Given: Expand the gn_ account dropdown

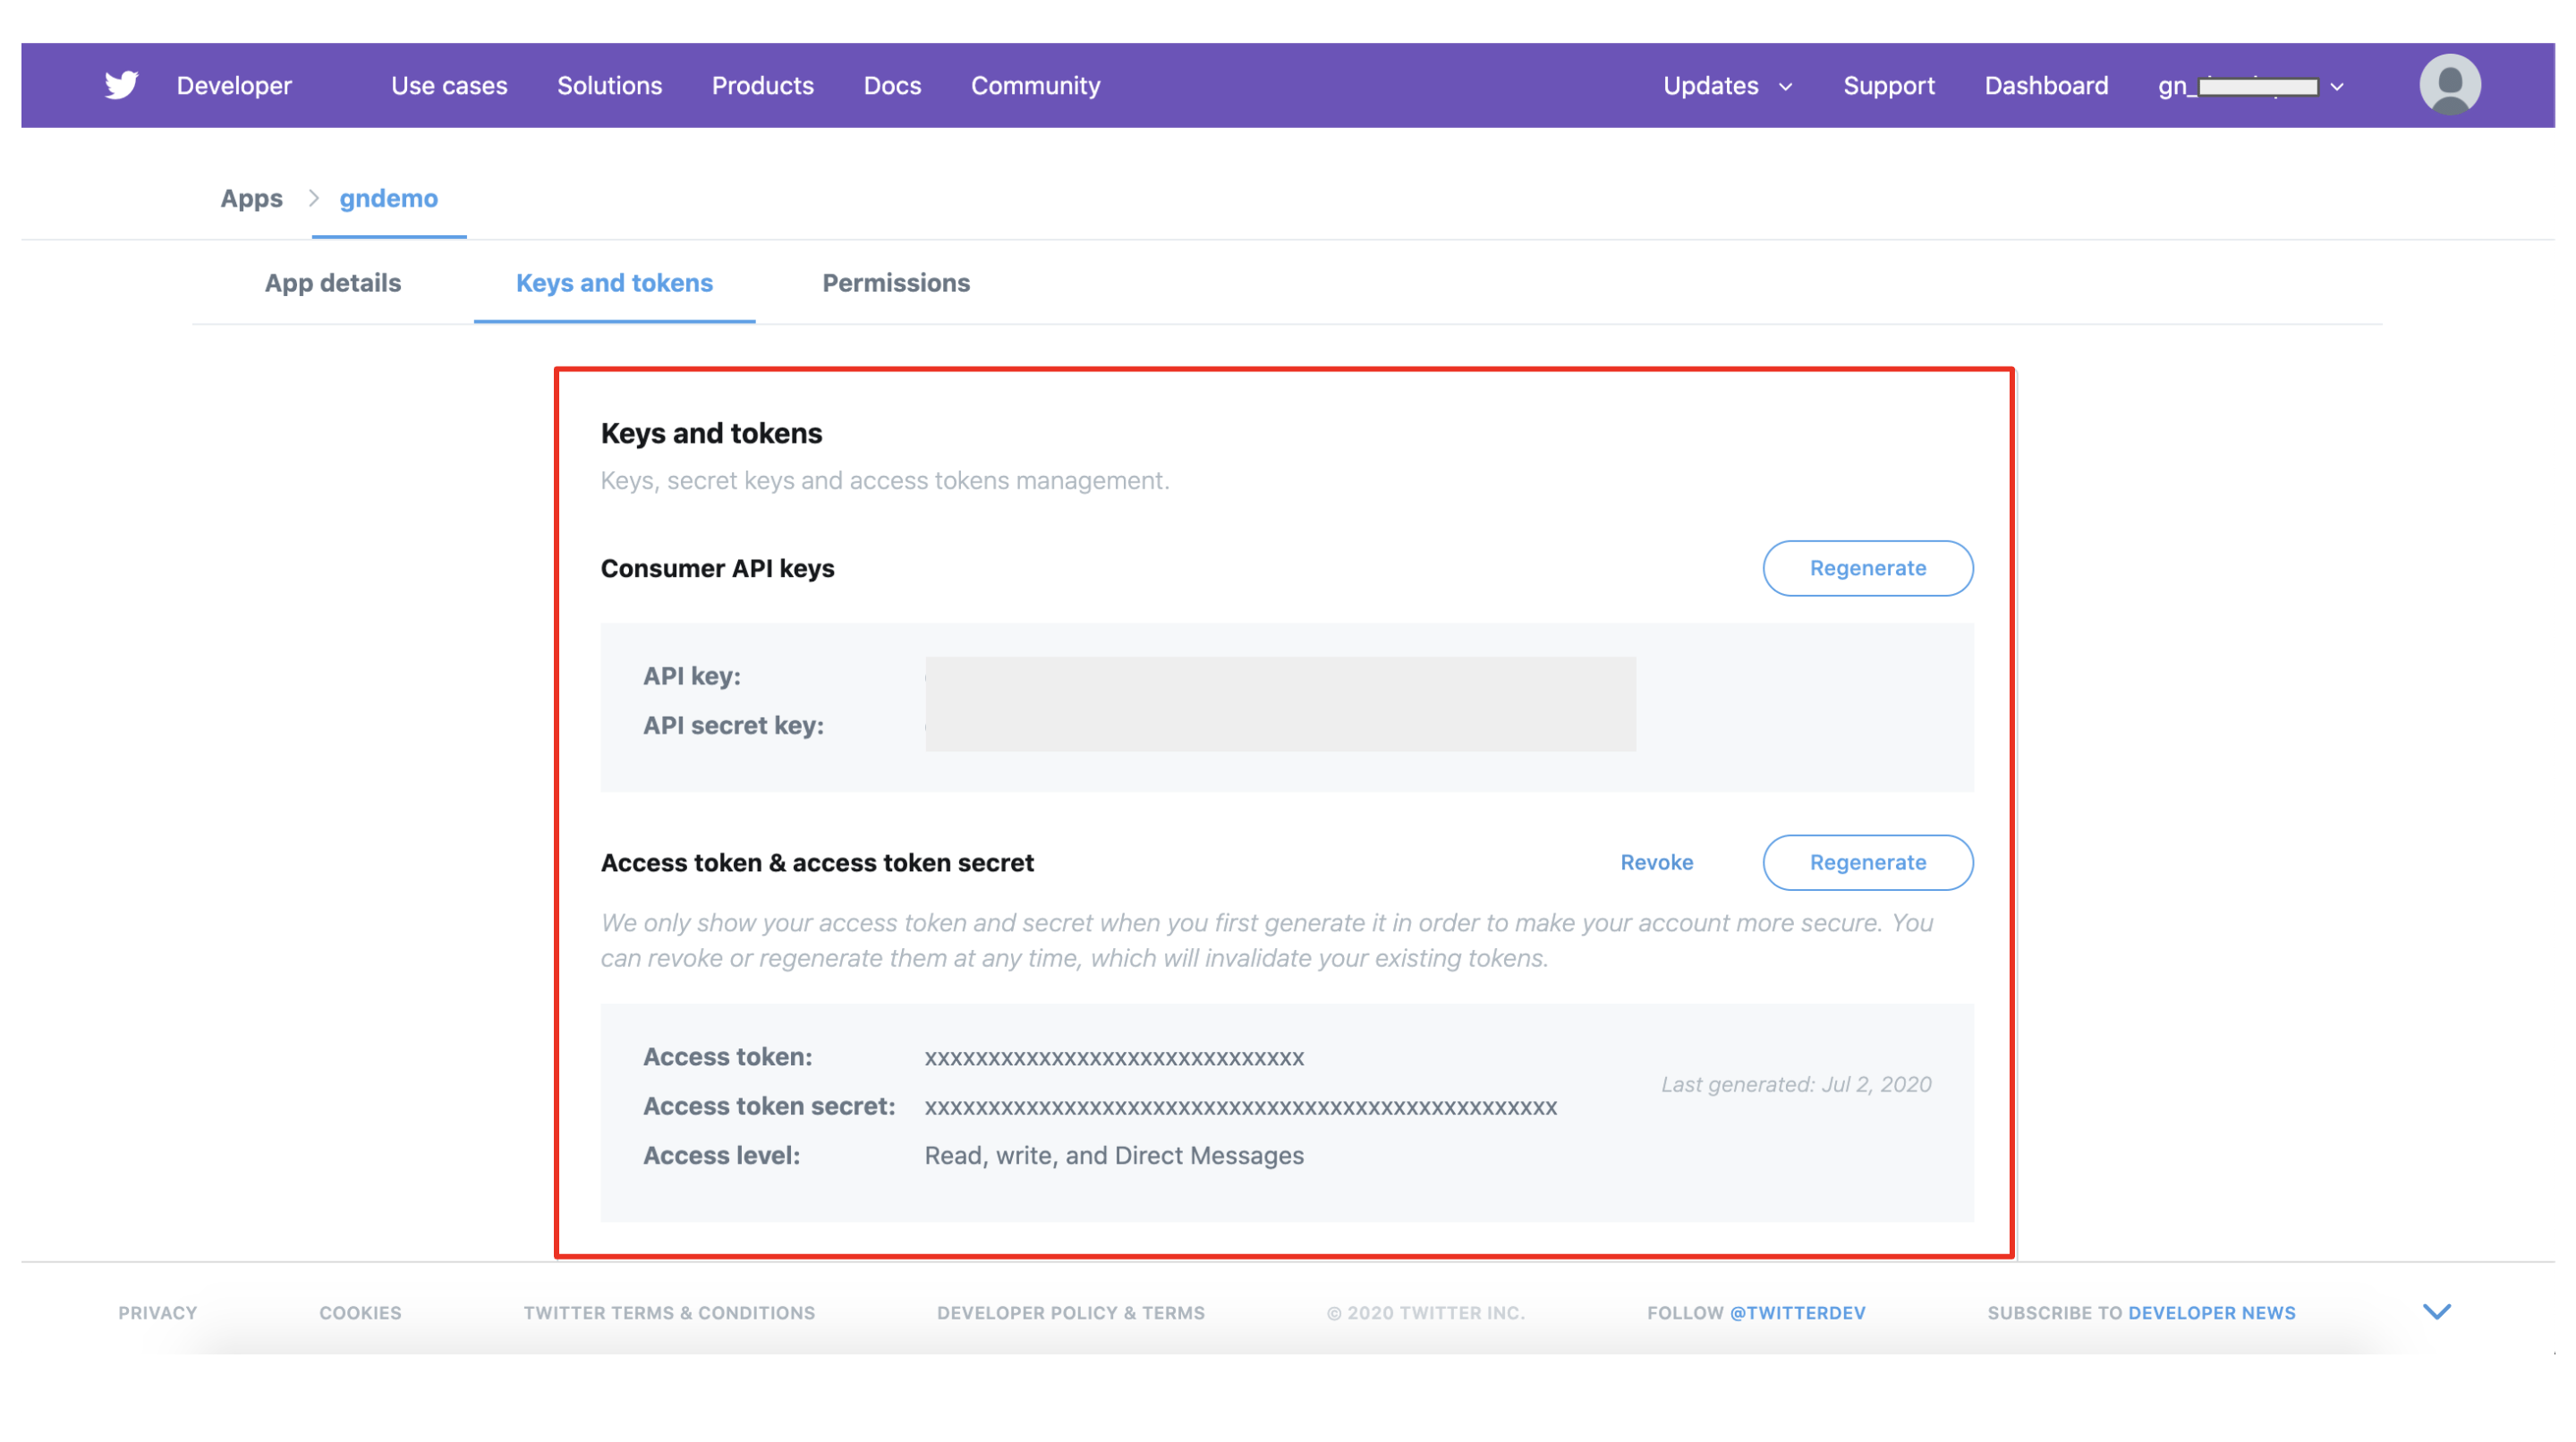Looking at the screenshot, I should (2250, 86).
